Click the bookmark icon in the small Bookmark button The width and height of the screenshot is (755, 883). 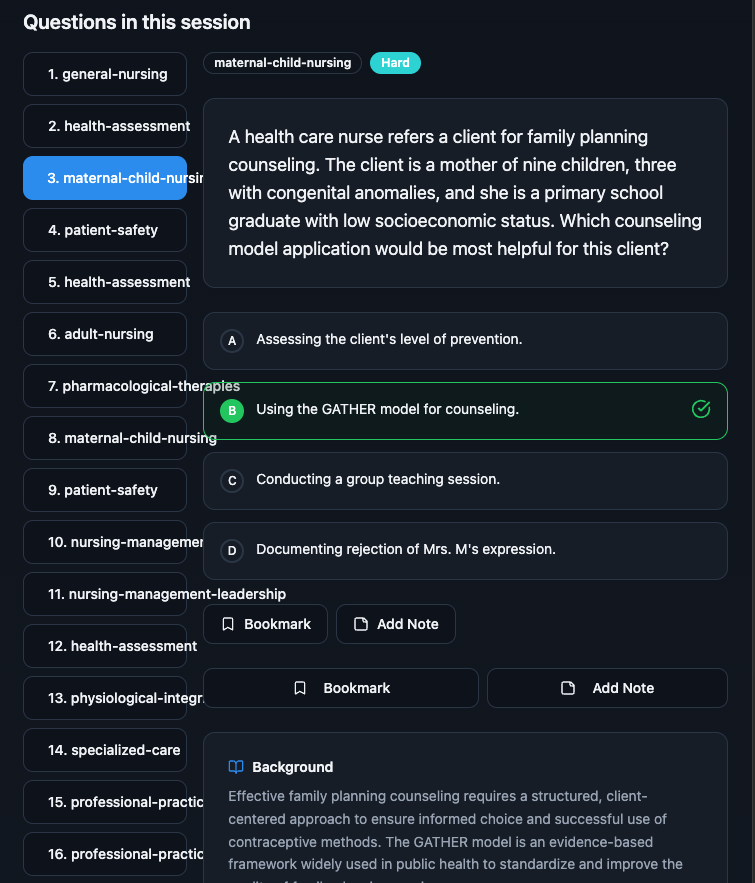click(228, 624)
